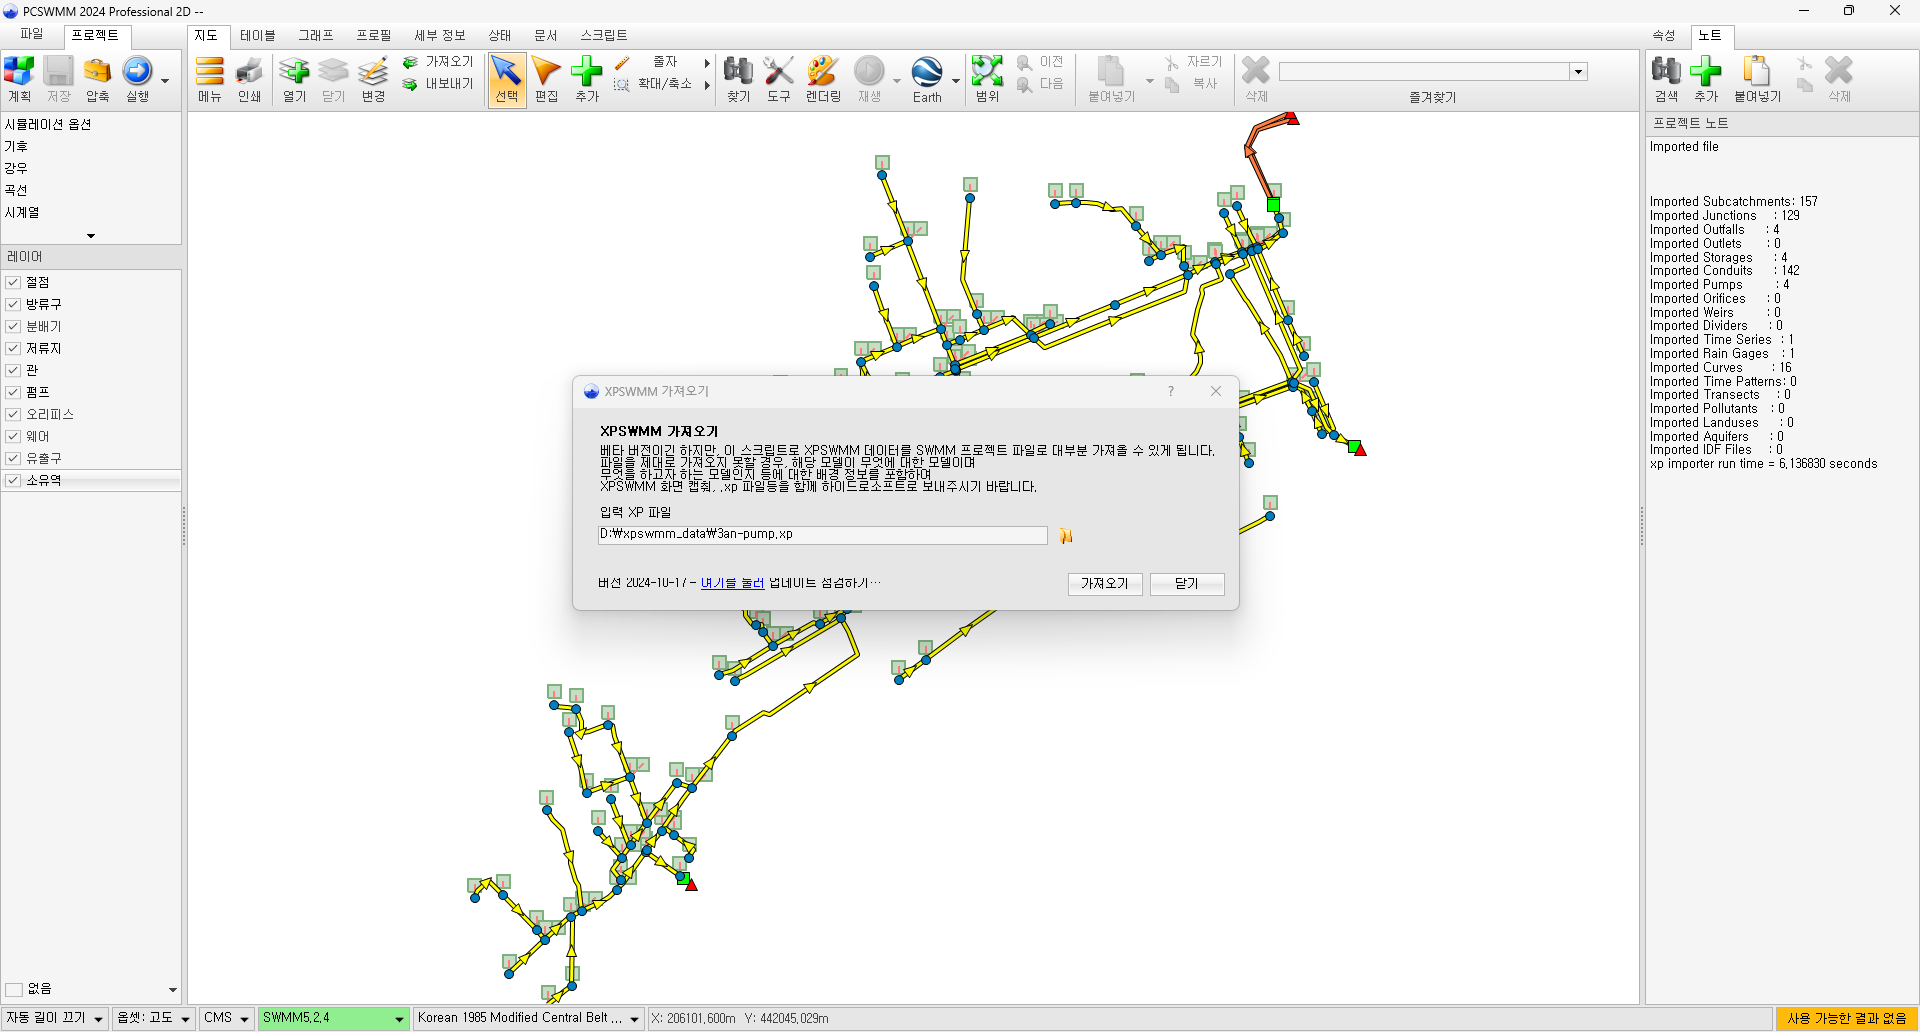Image resolution: width=1920 pixels, height=1032 pixels.
Task: Click the 여기를 눌러 update link
Action: pos(732,584)
